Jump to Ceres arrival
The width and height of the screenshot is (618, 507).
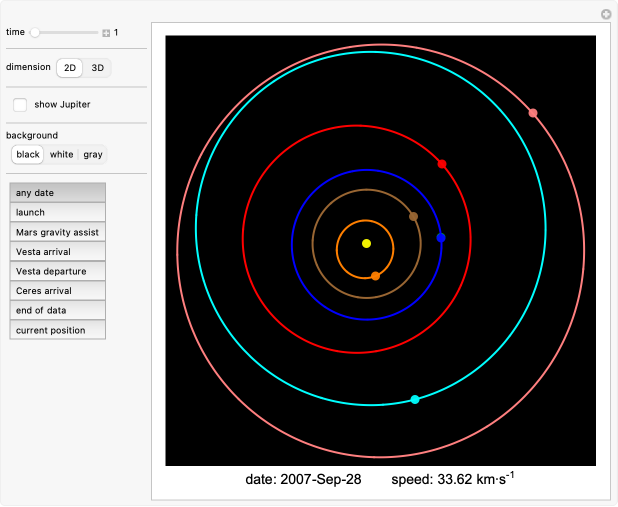click(x=57, y=291)
